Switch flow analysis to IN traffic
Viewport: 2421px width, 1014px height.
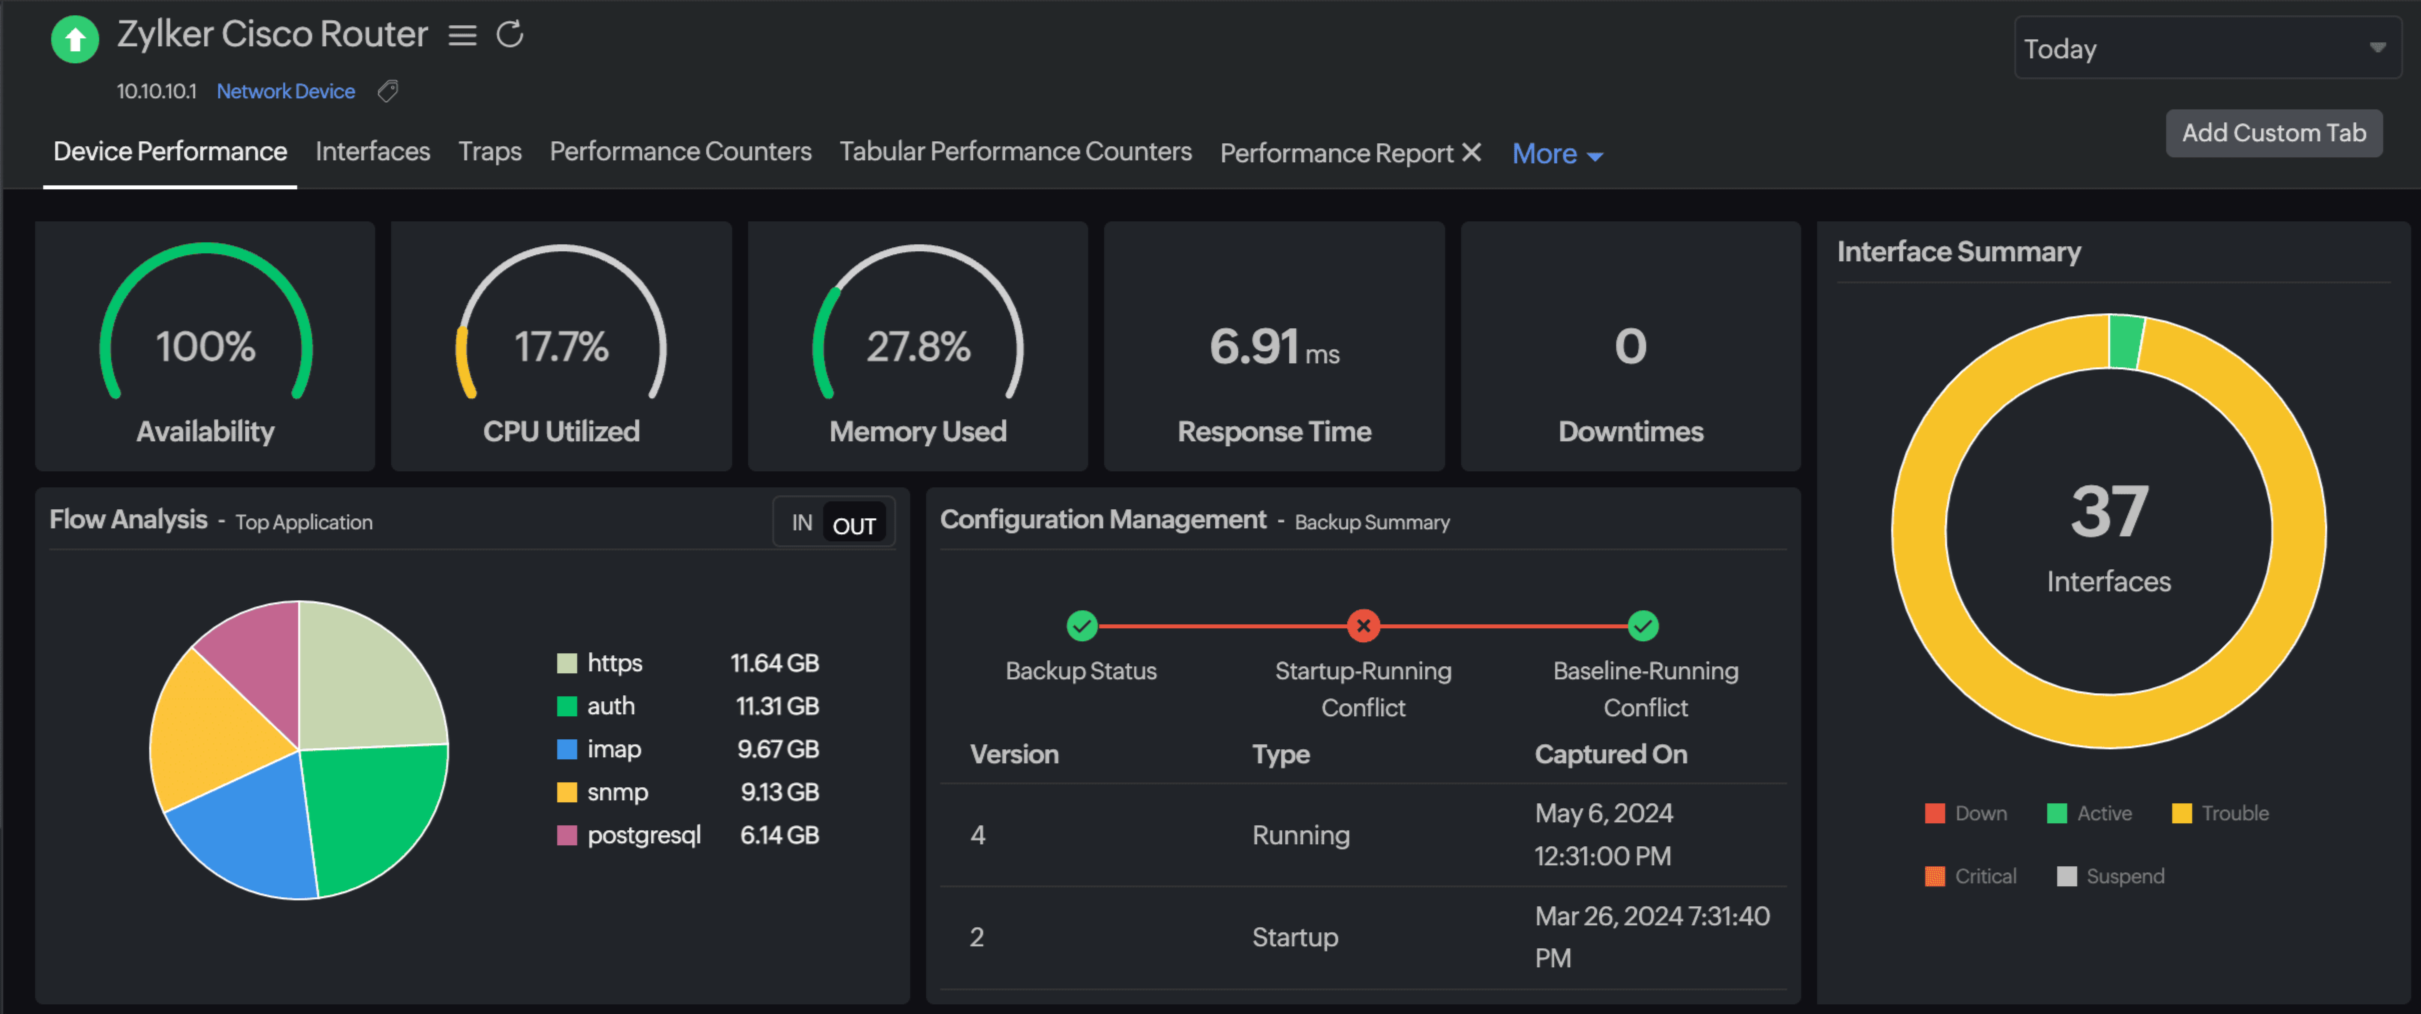click(802, 523)
